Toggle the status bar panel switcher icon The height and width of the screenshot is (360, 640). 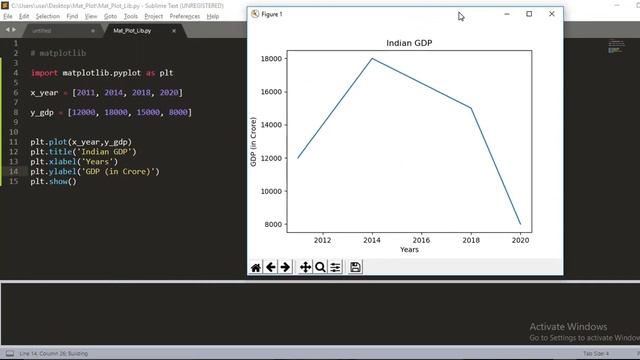[x=10, y=353]
